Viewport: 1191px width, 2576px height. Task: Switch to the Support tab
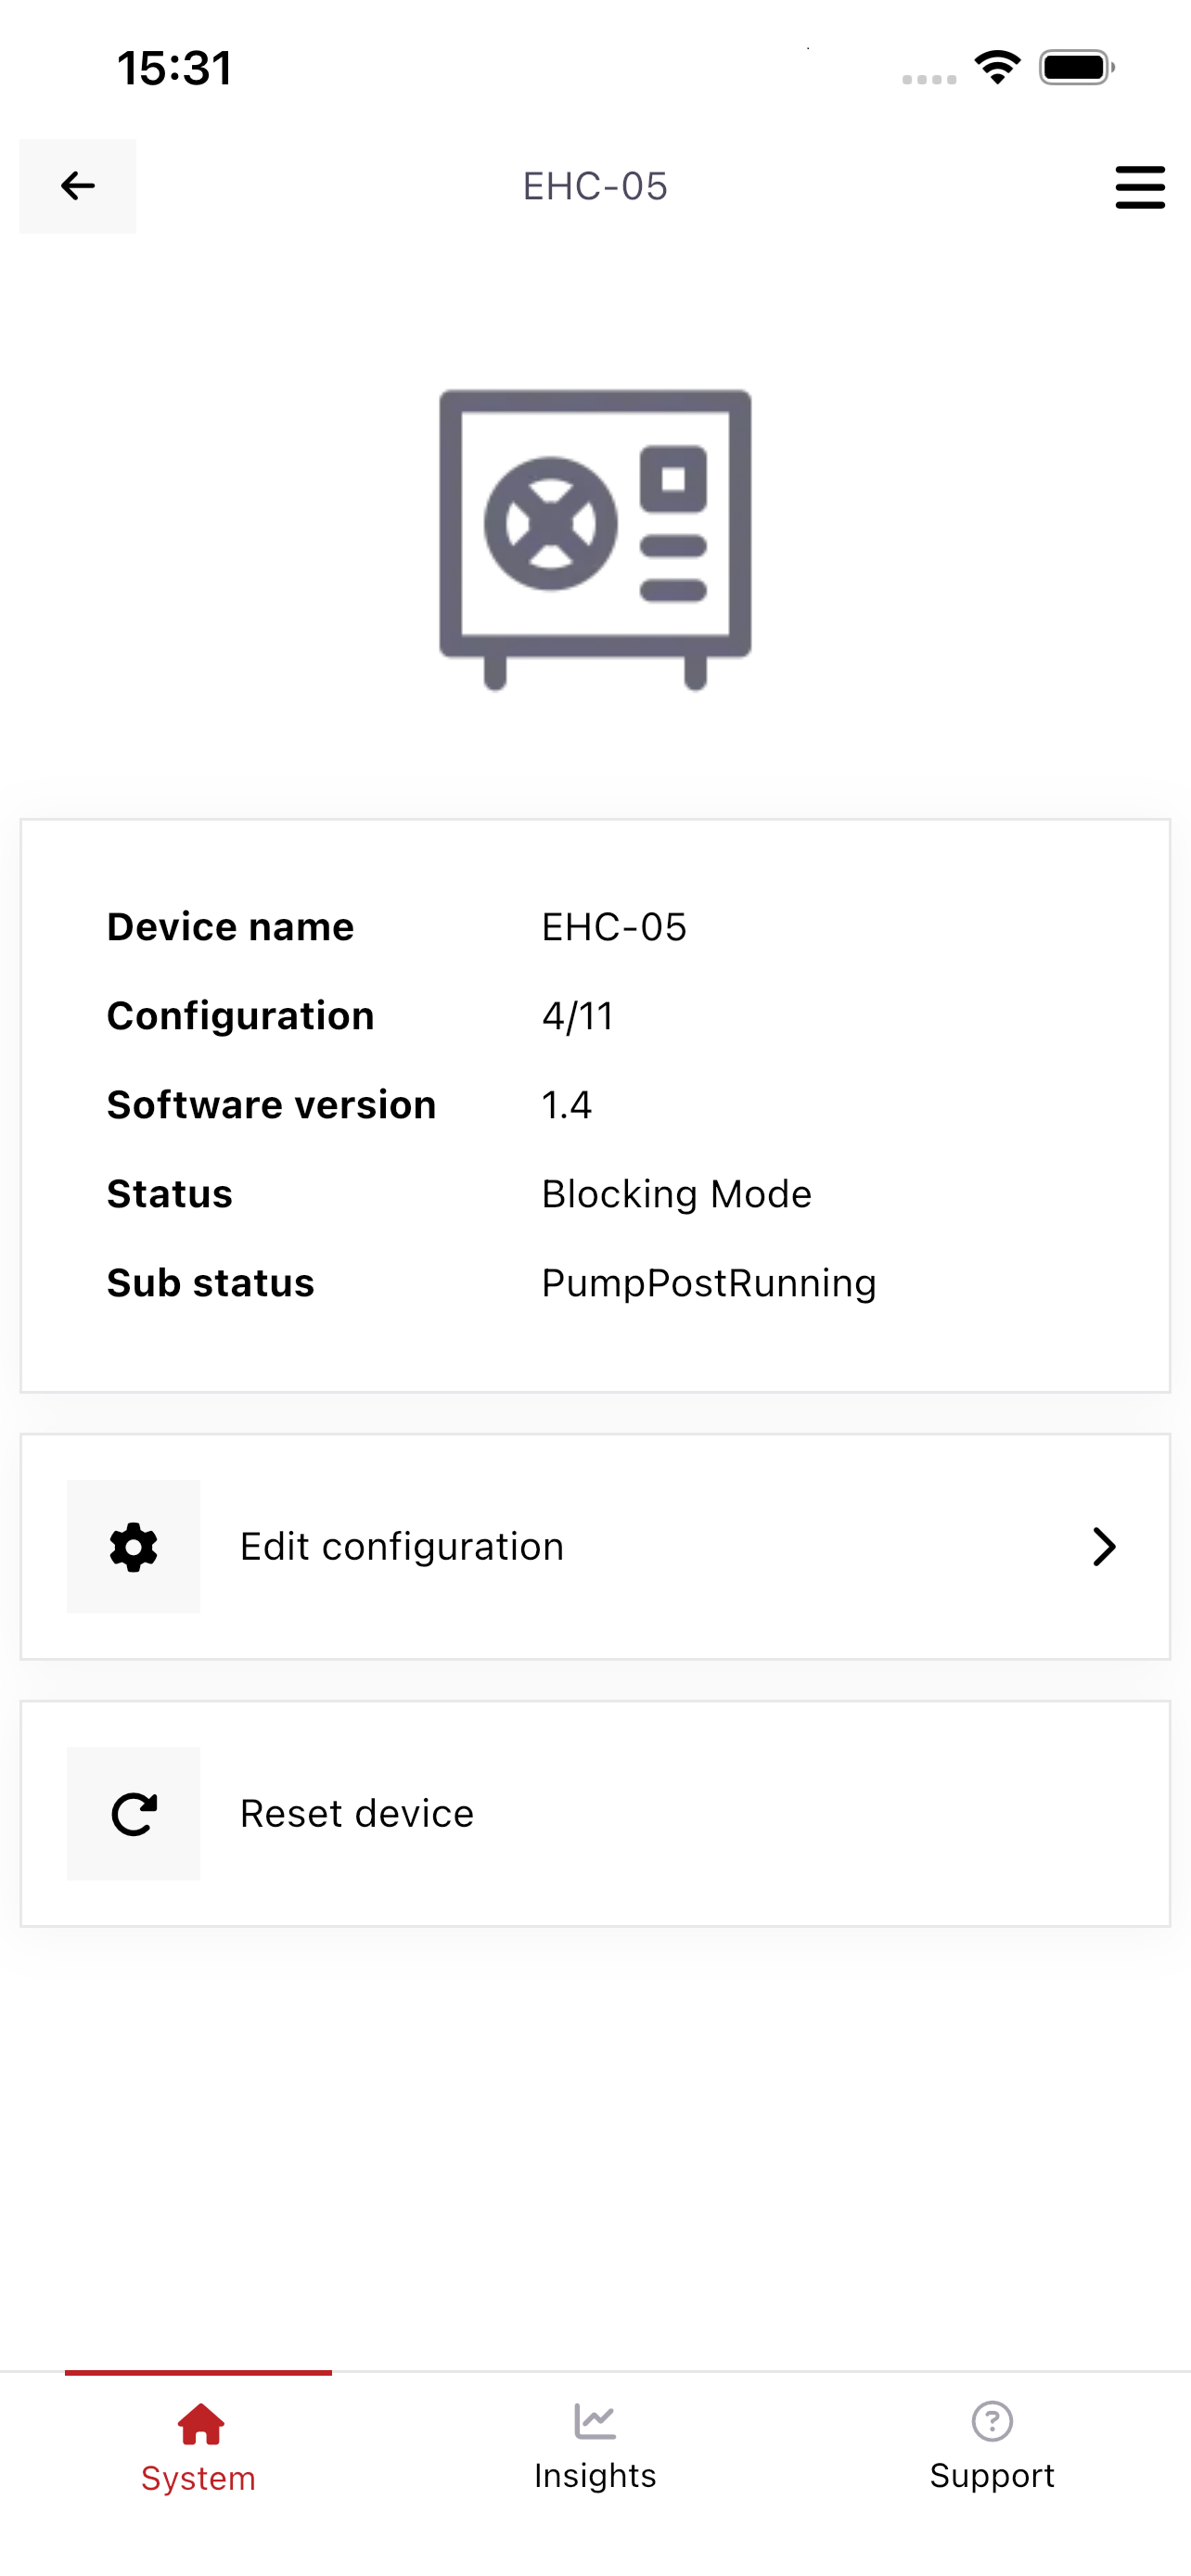click(x=992, y=2446)
